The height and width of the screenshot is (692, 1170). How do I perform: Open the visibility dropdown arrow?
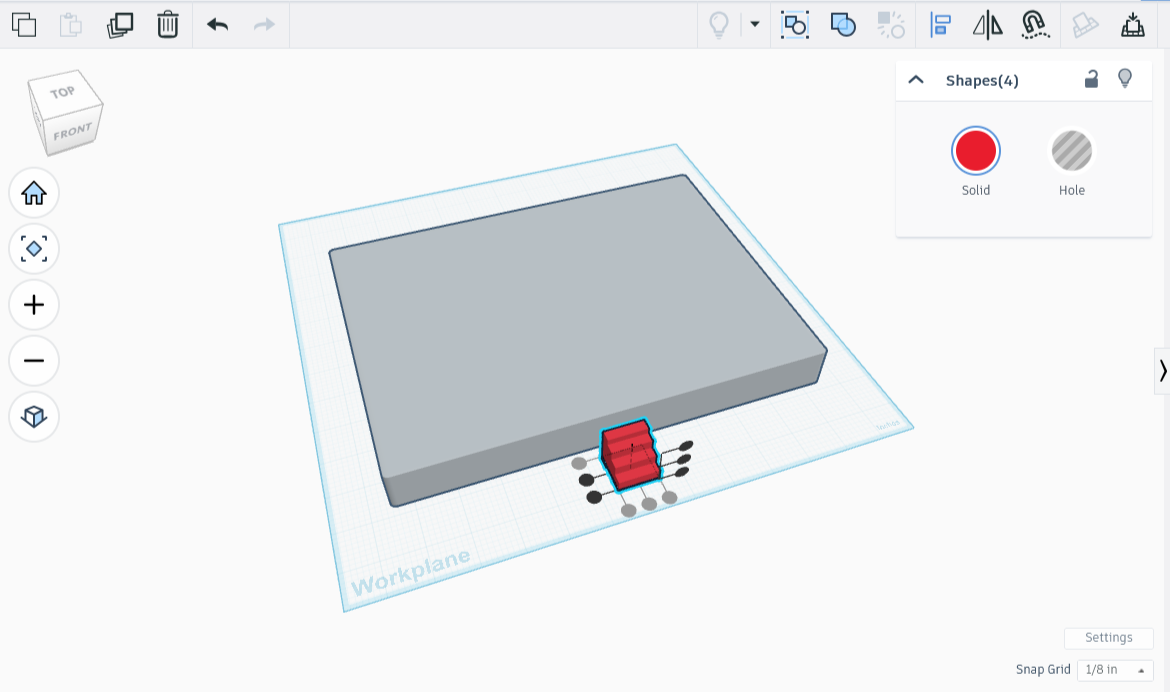[754, 25]
